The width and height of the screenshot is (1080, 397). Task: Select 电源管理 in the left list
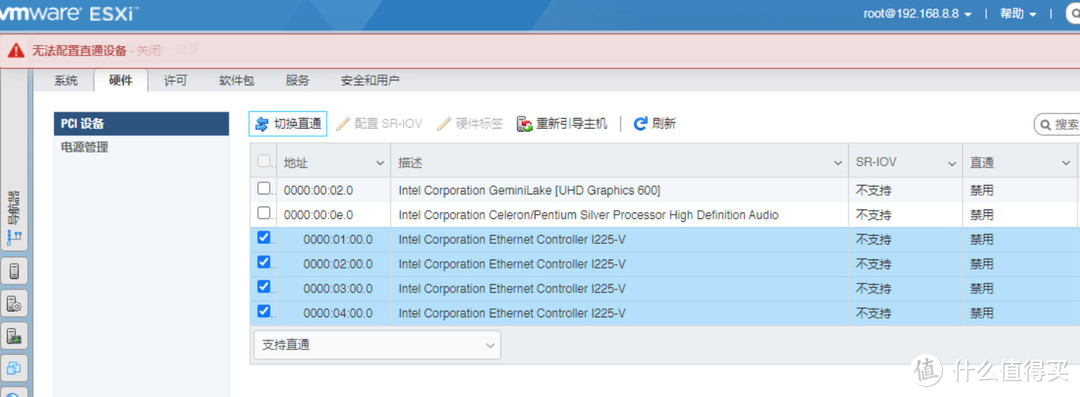click(141, 147)
